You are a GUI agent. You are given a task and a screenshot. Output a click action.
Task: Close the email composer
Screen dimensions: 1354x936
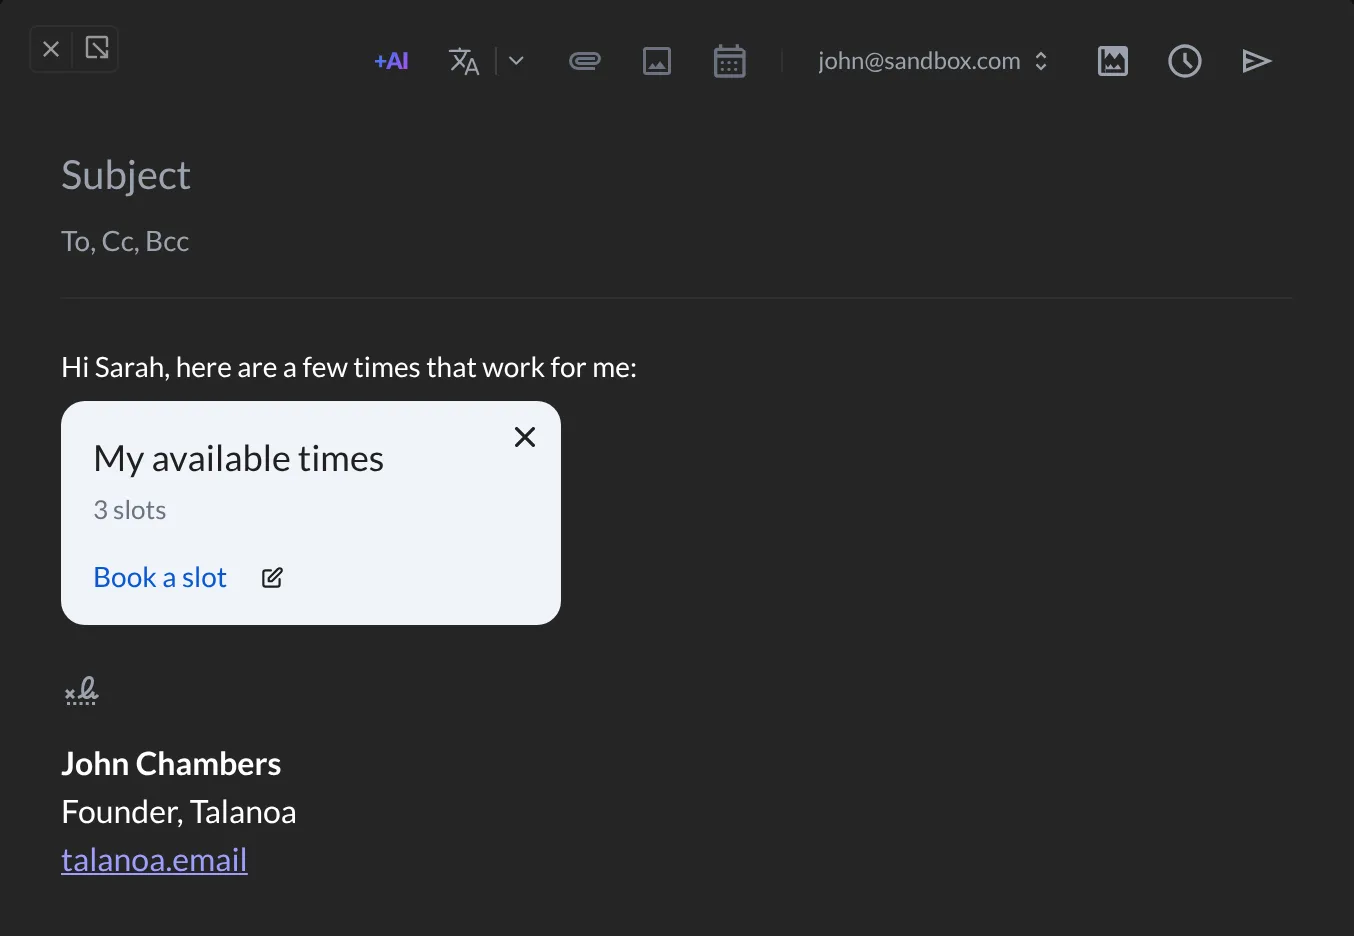pos(52,49)
